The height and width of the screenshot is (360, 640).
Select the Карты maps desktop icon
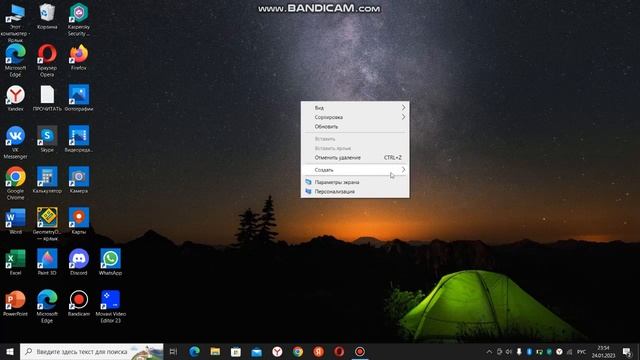79,221
